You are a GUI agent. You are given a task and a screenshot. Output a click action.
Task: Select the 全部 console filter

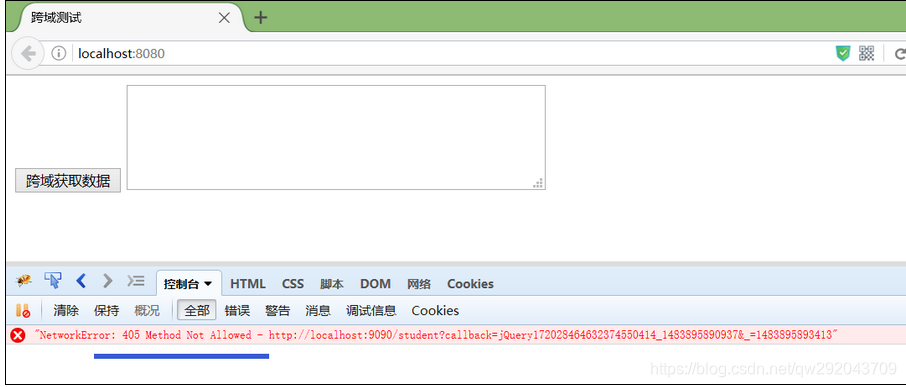coord(196,310)
